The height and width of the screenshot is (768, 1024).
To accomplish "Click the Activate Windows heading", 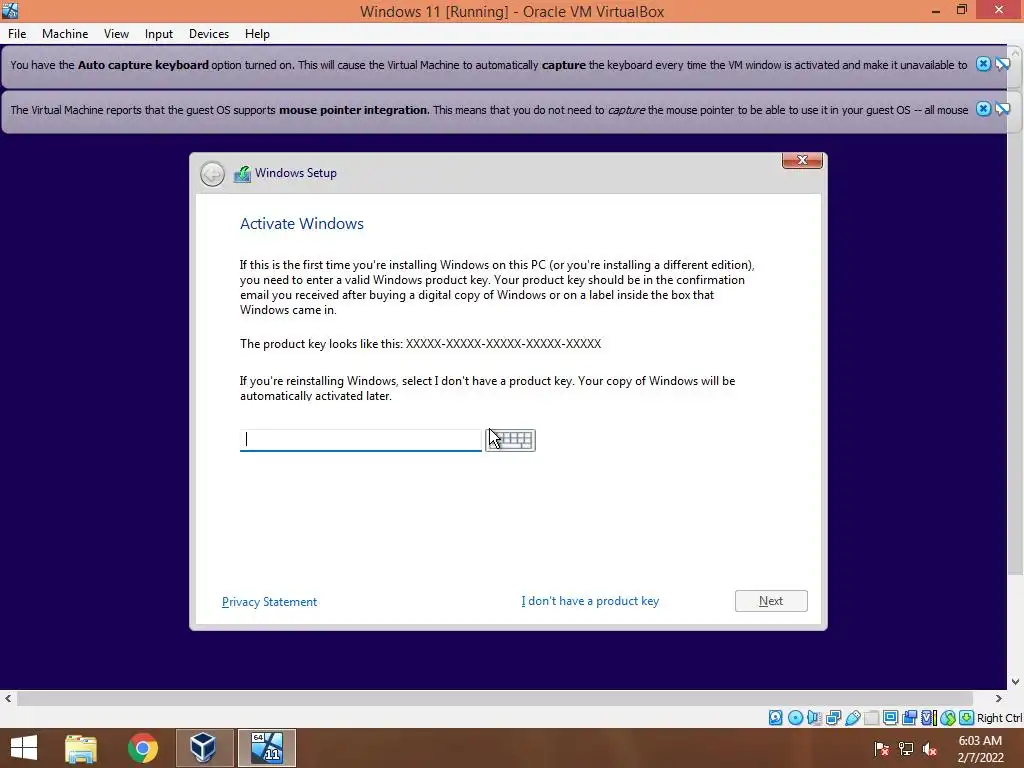I will click(302, 223).
